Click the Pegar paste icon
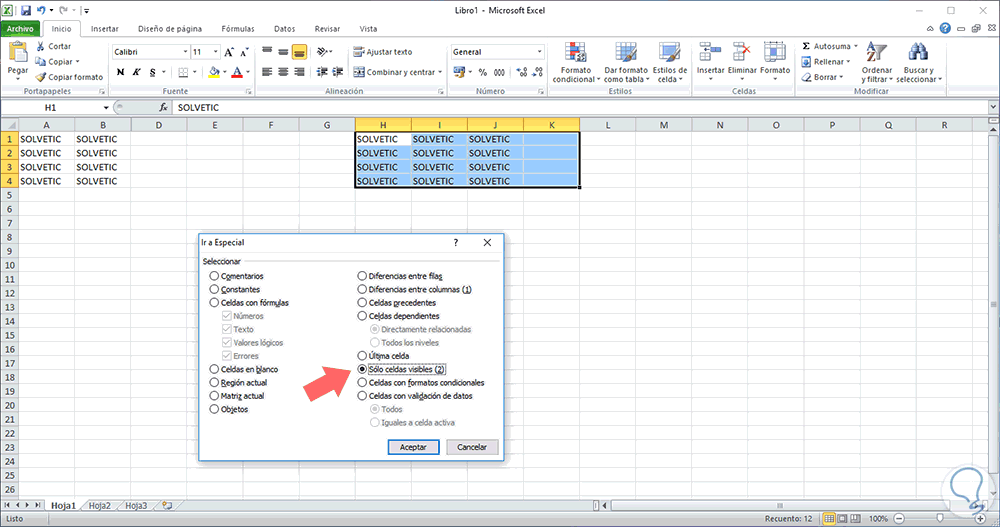 [18, 53]
